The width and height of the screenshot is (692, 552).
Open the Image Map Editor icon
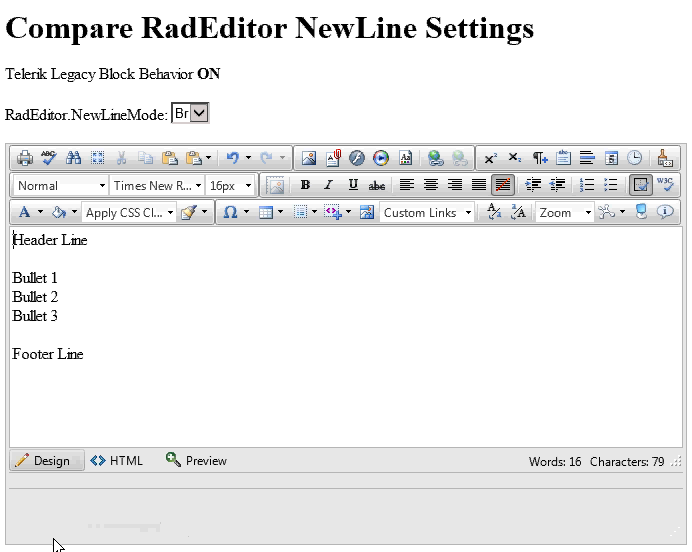click(366, 213)
